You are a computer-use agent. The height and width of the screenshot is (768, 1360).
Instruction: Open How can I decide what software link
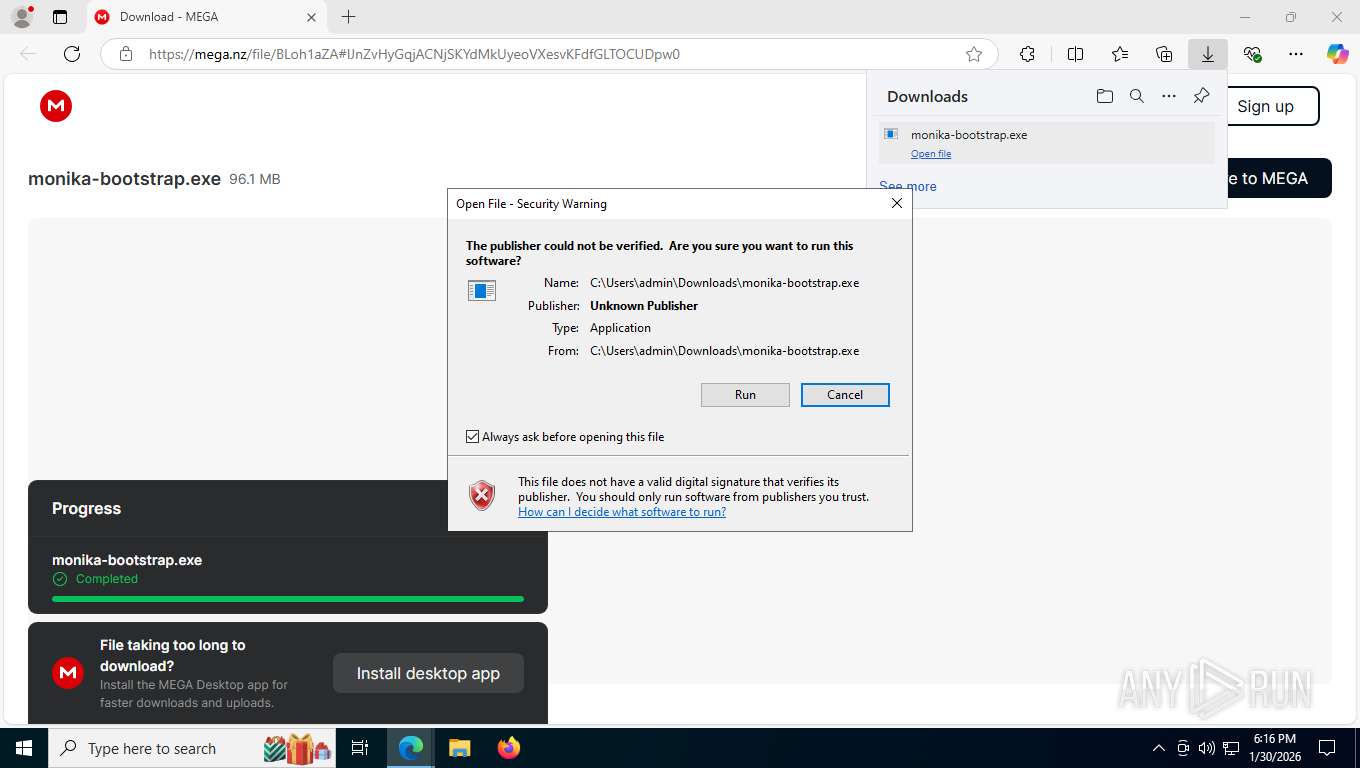(x=622, y=512)
